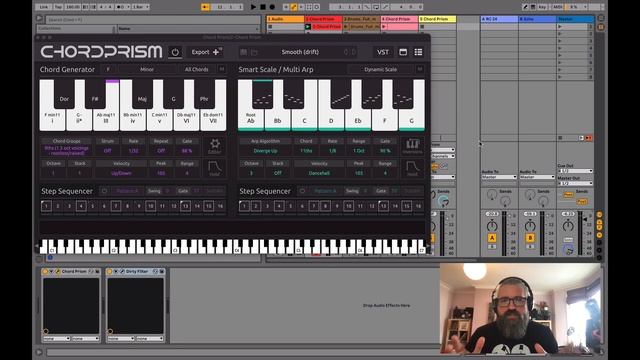Open the All Chords dropdown

pyautogui.click(x=196, y=69)
